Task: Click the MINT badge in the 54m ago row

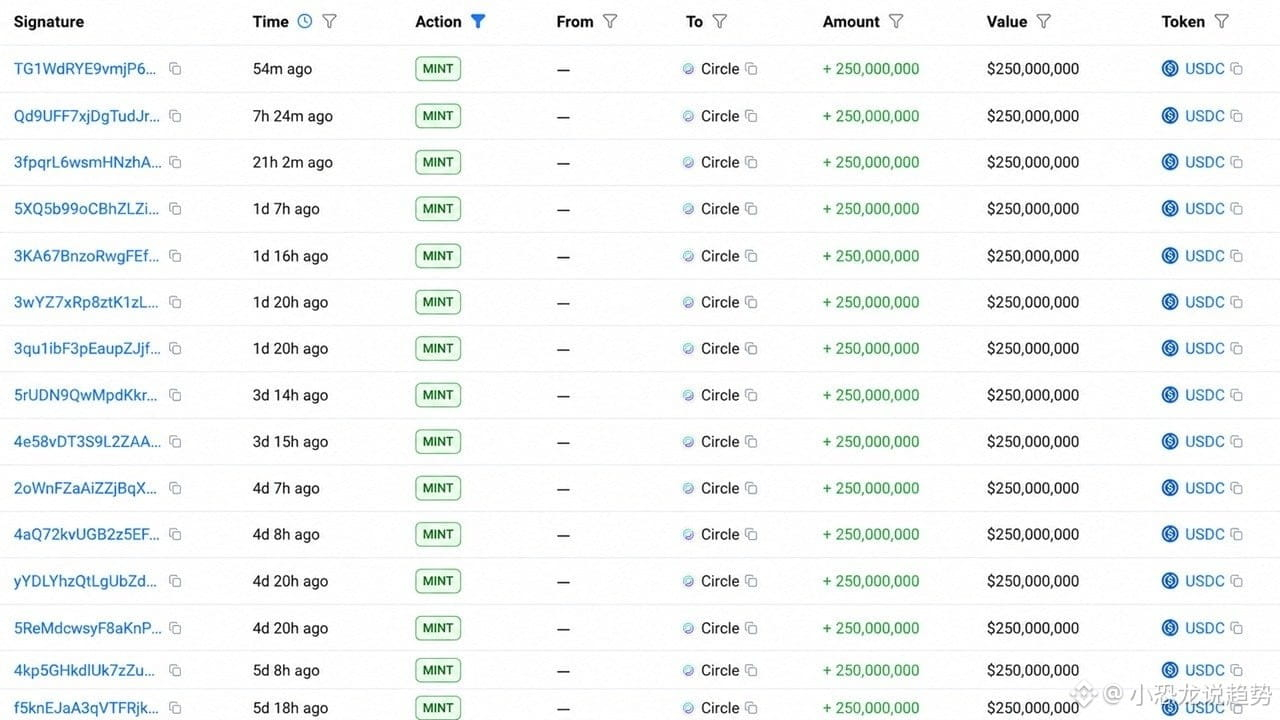Action: [438, 69]
